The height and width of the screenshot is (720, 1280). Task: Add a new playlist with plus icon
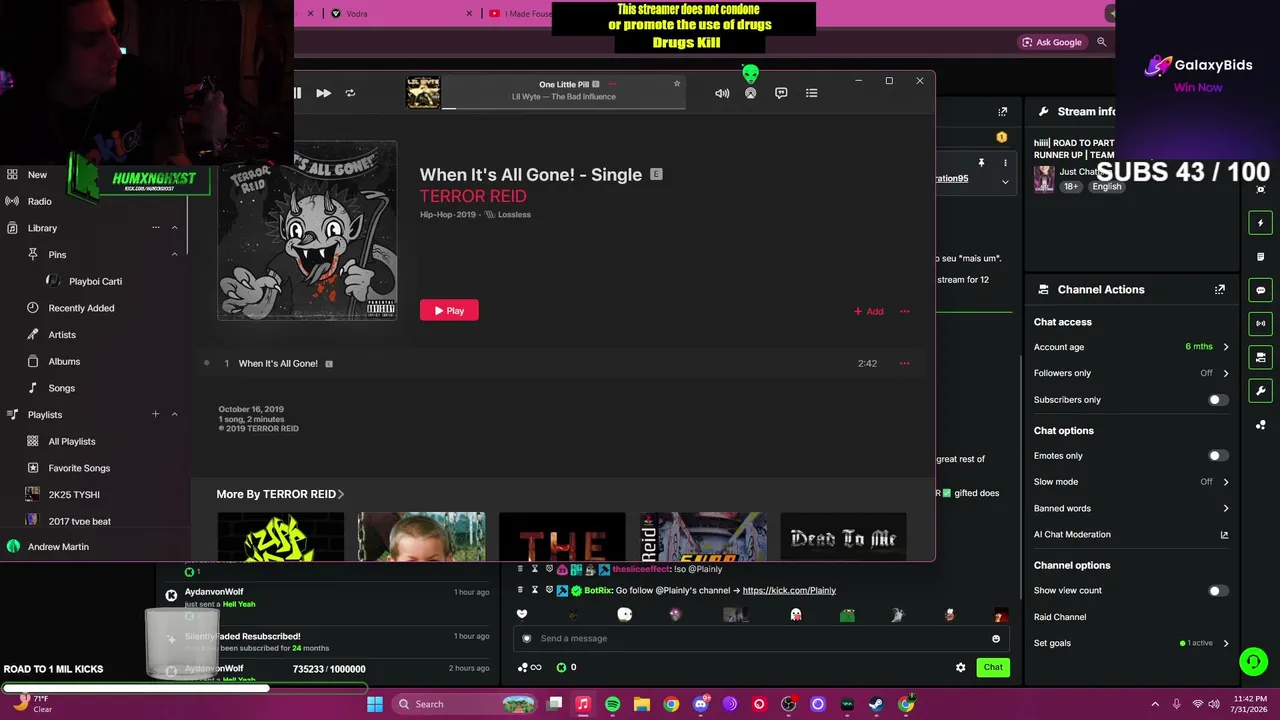[155, 414]
